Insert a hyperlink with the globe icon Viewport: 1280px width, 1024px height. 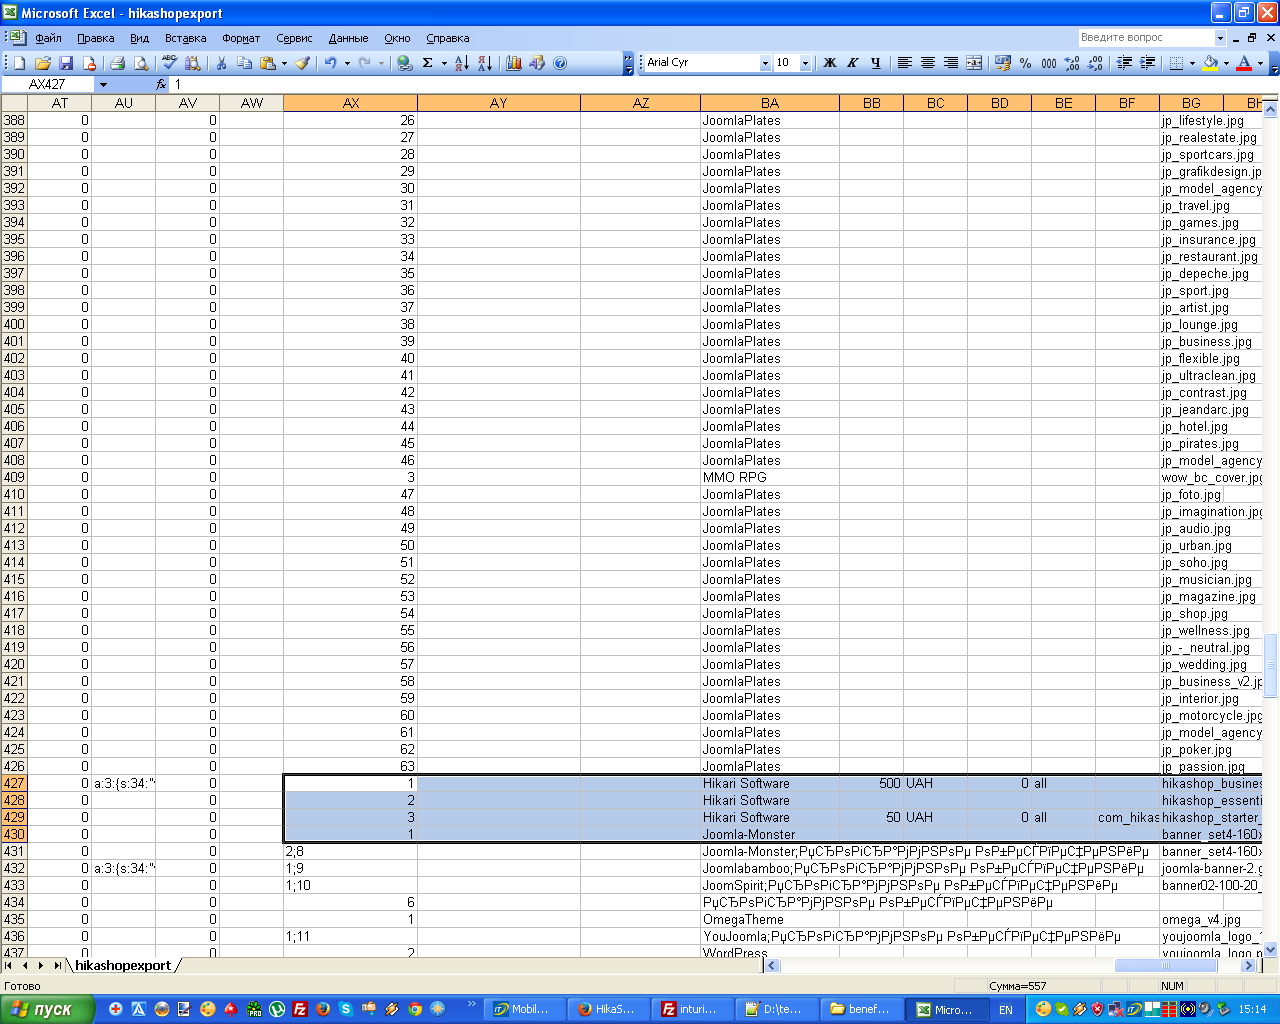[x=404, y=63]
